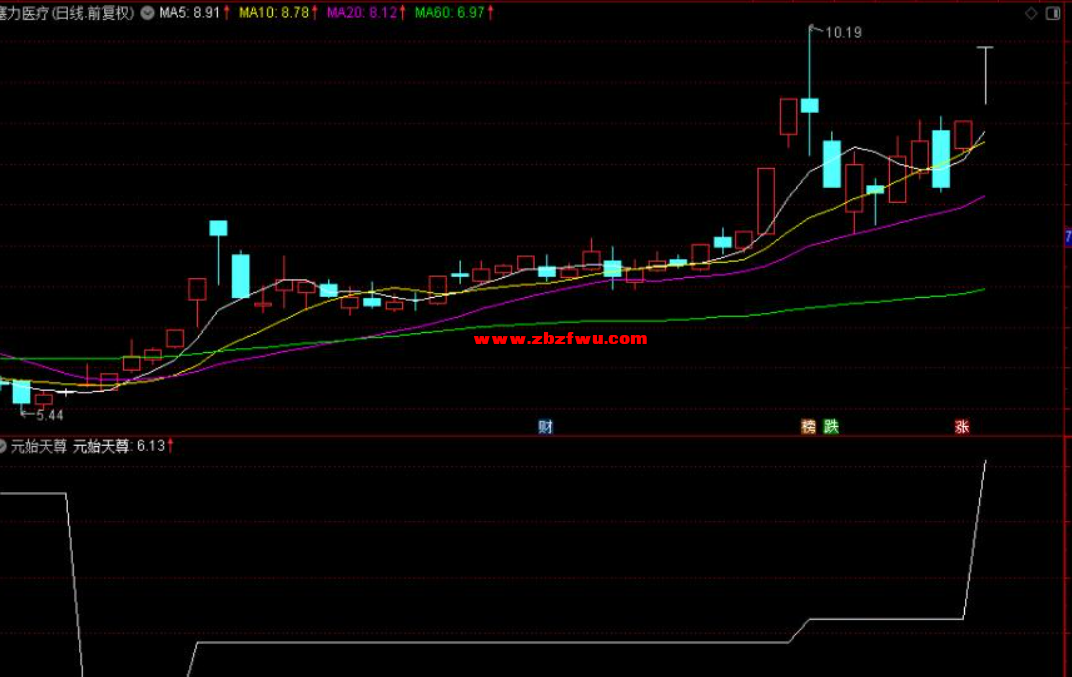This screenshot has width=1072, height=677.
Task: Click the 元始天尊 indicator name in the lower panel
Action: point(39,447)
